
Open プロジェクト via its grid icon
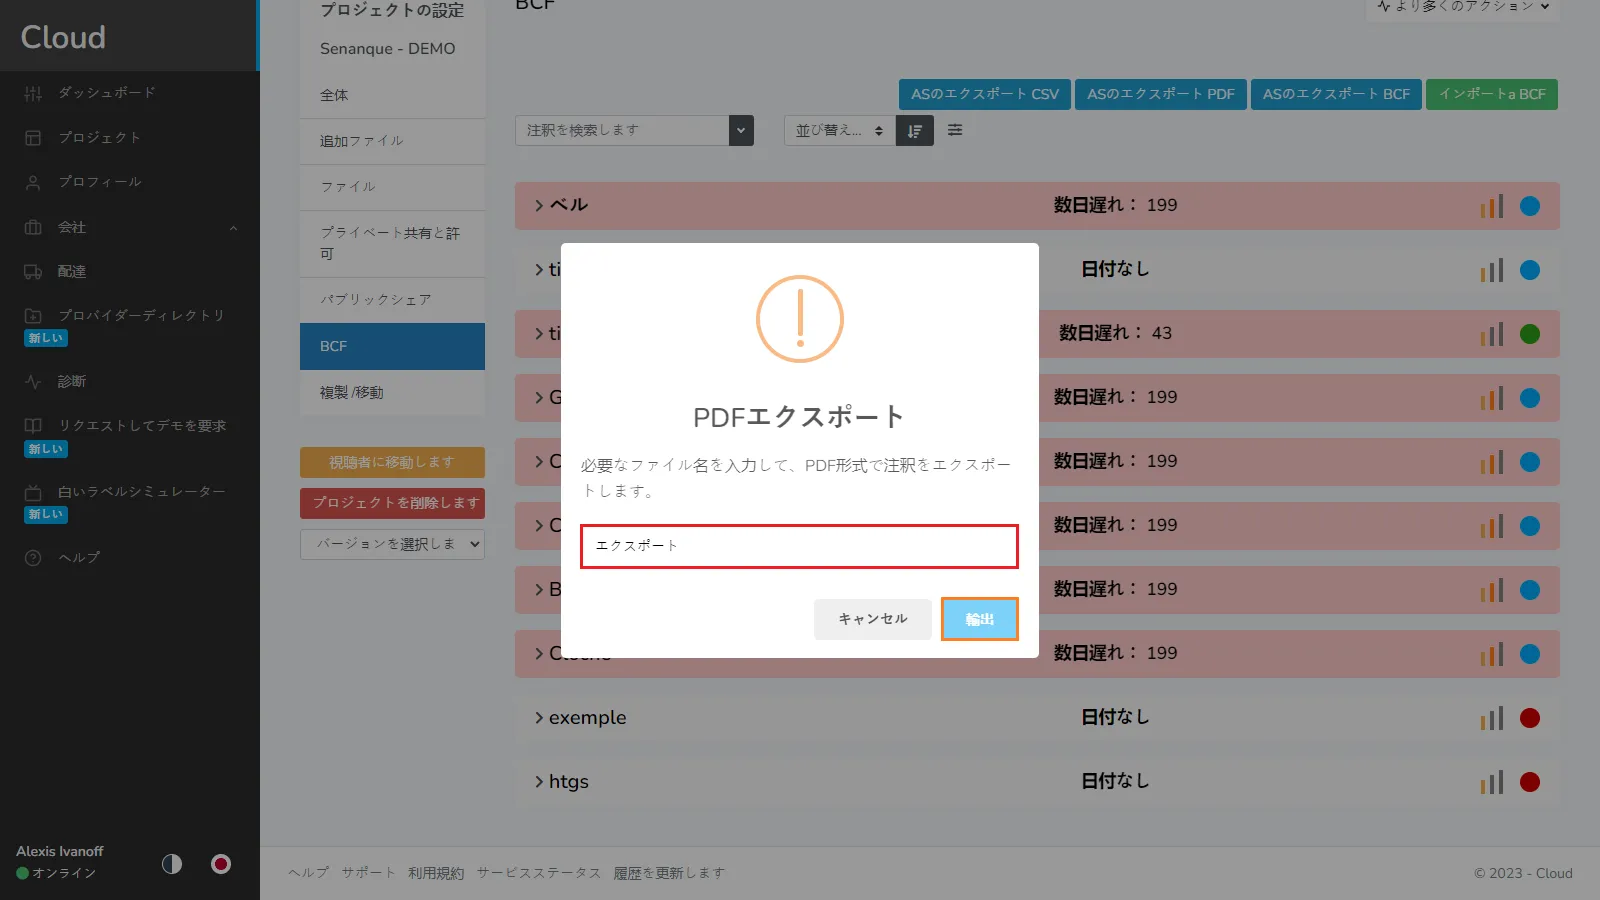32,137
